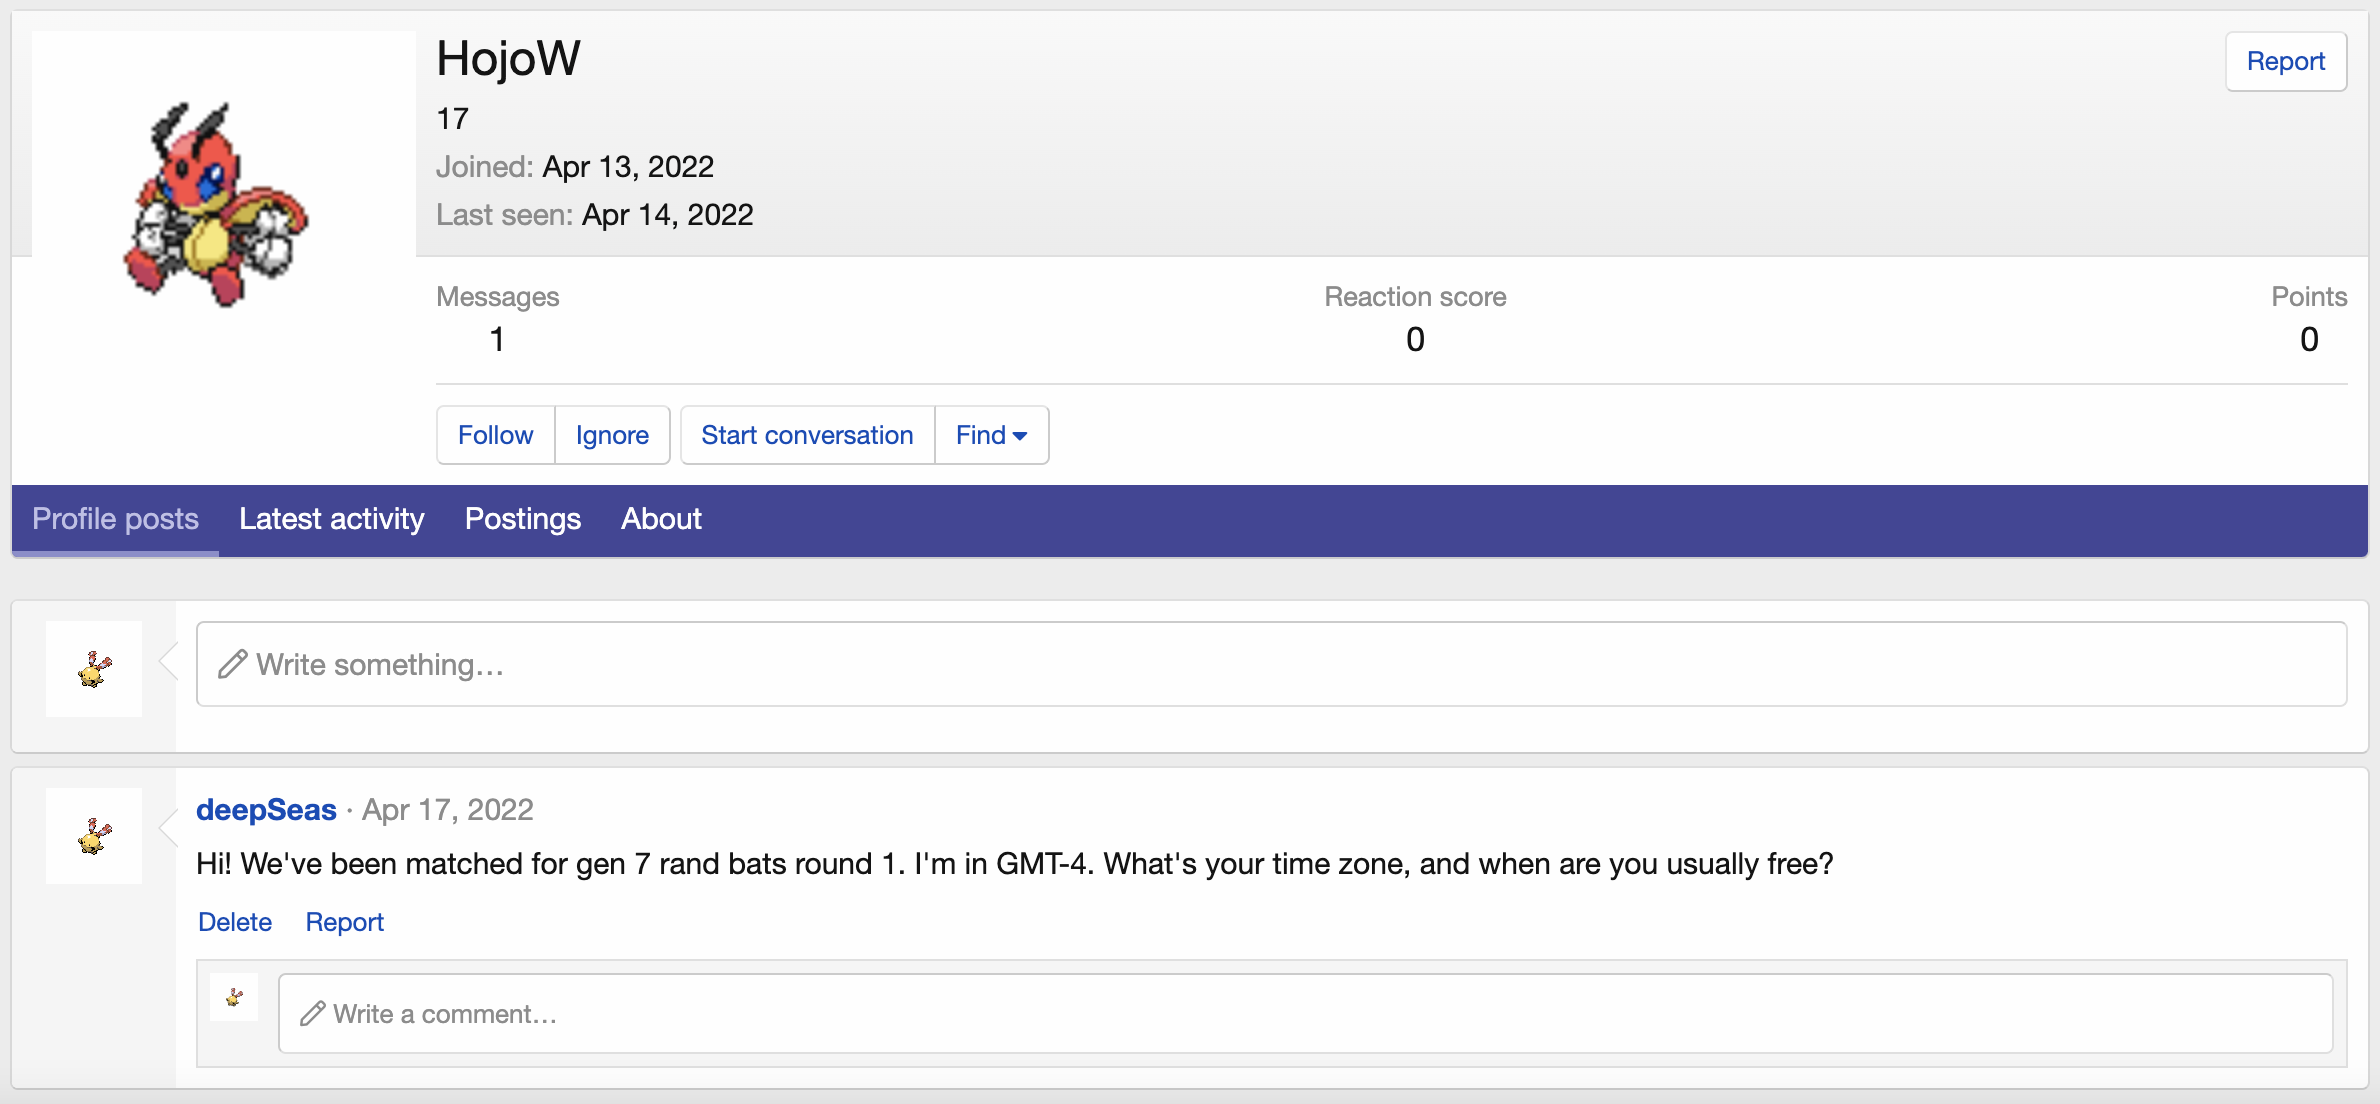
Task: Click deepSeas avatar next to the profile post
Action: [94, 836]
